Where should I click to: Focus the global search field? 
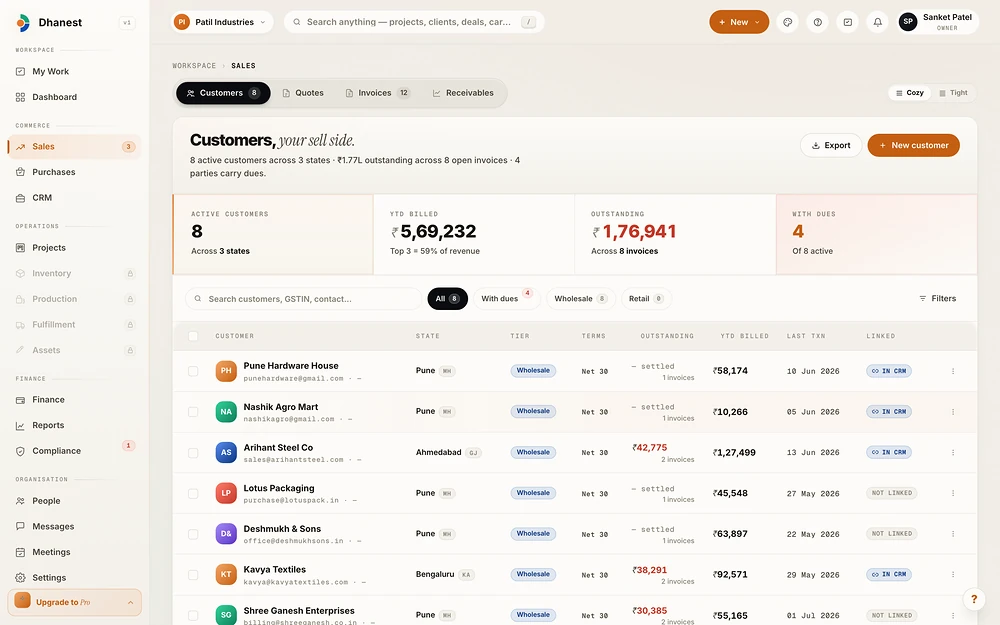pos(414,22)
